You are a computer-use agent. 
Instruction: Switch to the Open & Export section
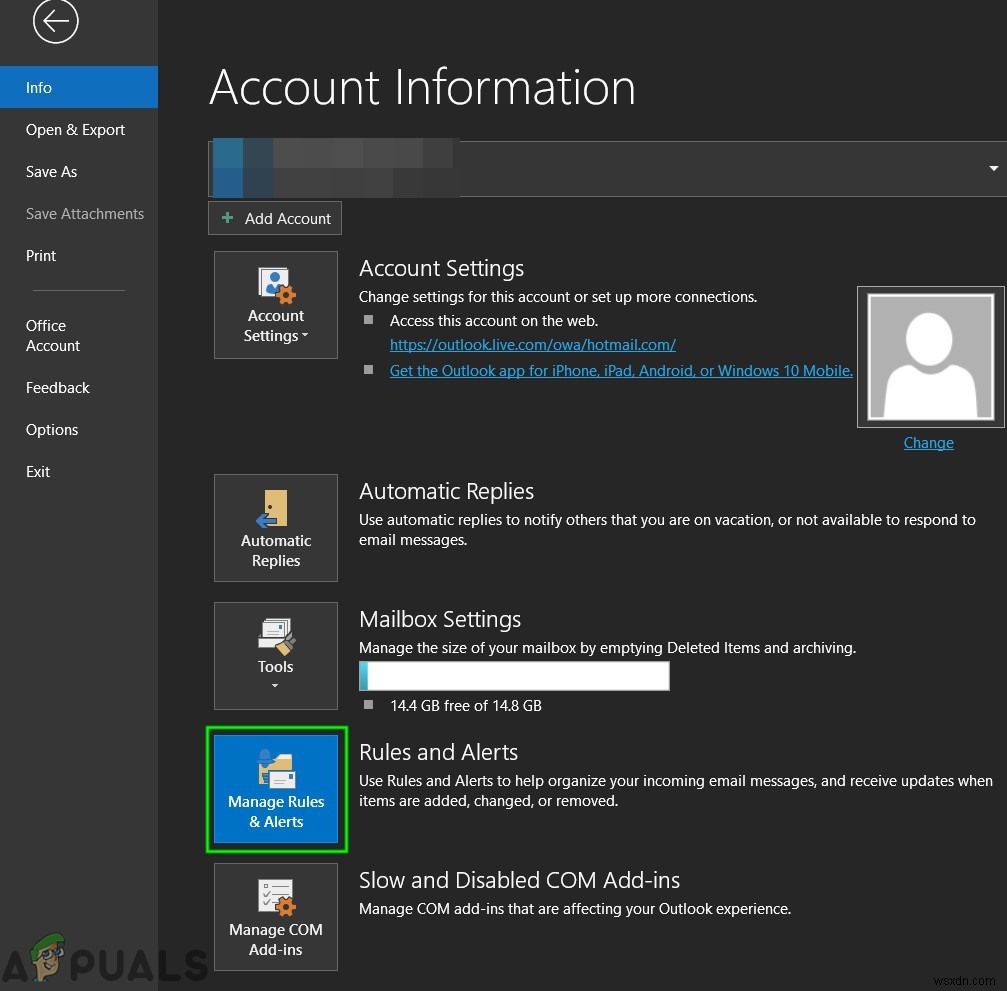[75, 129]
